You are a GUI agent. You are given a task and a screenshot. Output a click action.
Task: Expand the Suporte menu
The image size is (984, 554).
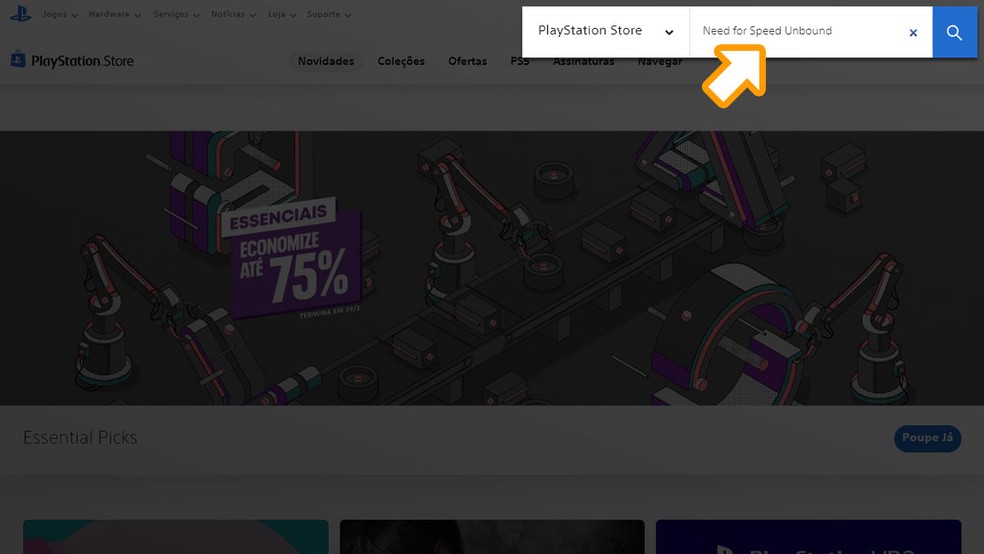(x=328, y=15)
